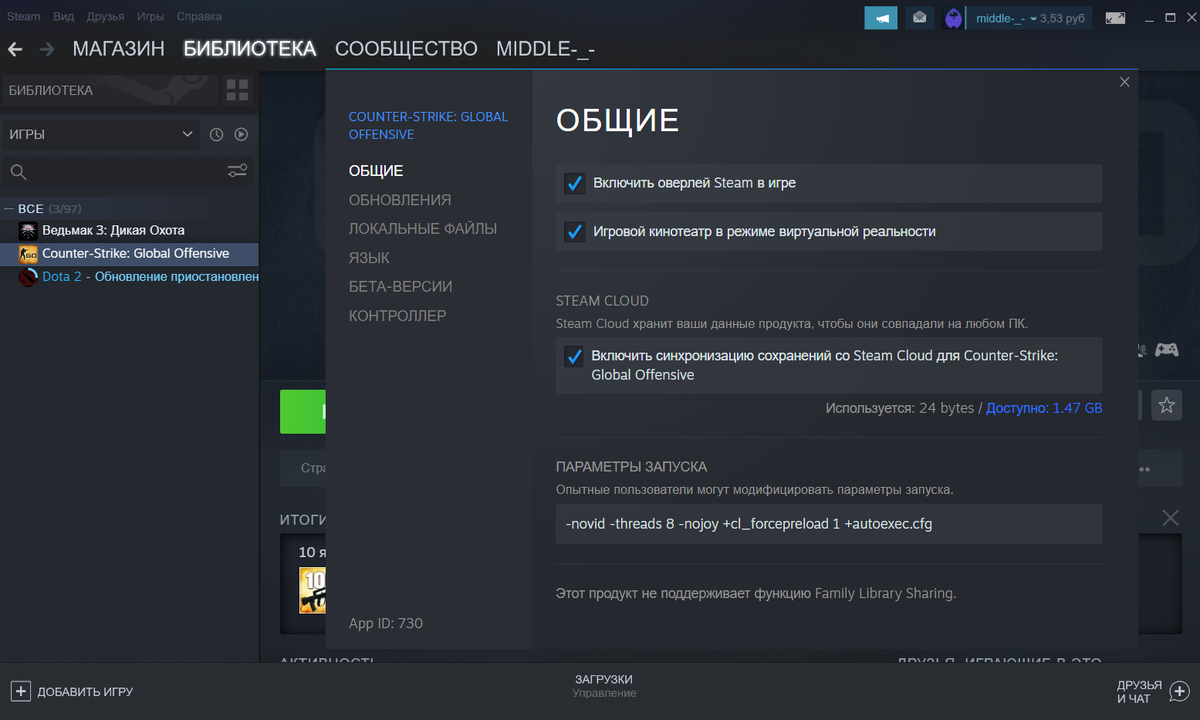
Task: Go forward with the right arrow
Action: [46, 49]
